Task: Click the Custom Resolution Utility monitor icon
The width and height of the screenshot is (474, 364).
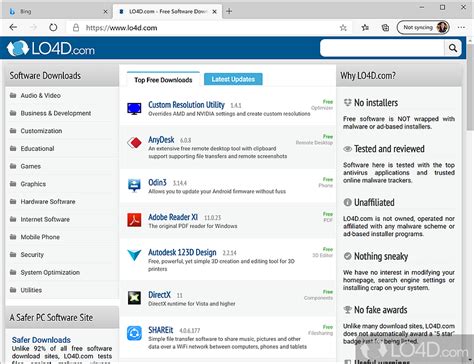Action: 134,109
